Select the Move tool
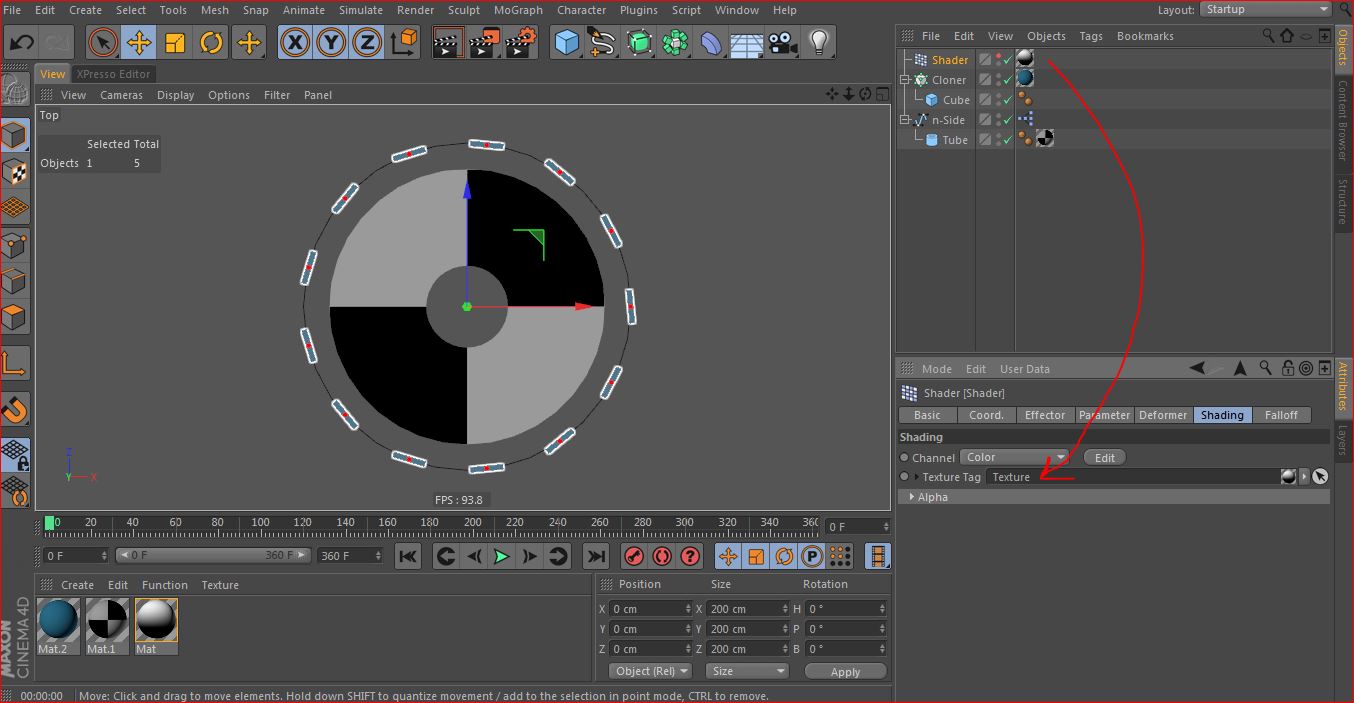The height and width of the screenshot is (703, 1354). (x=139, y=43)
